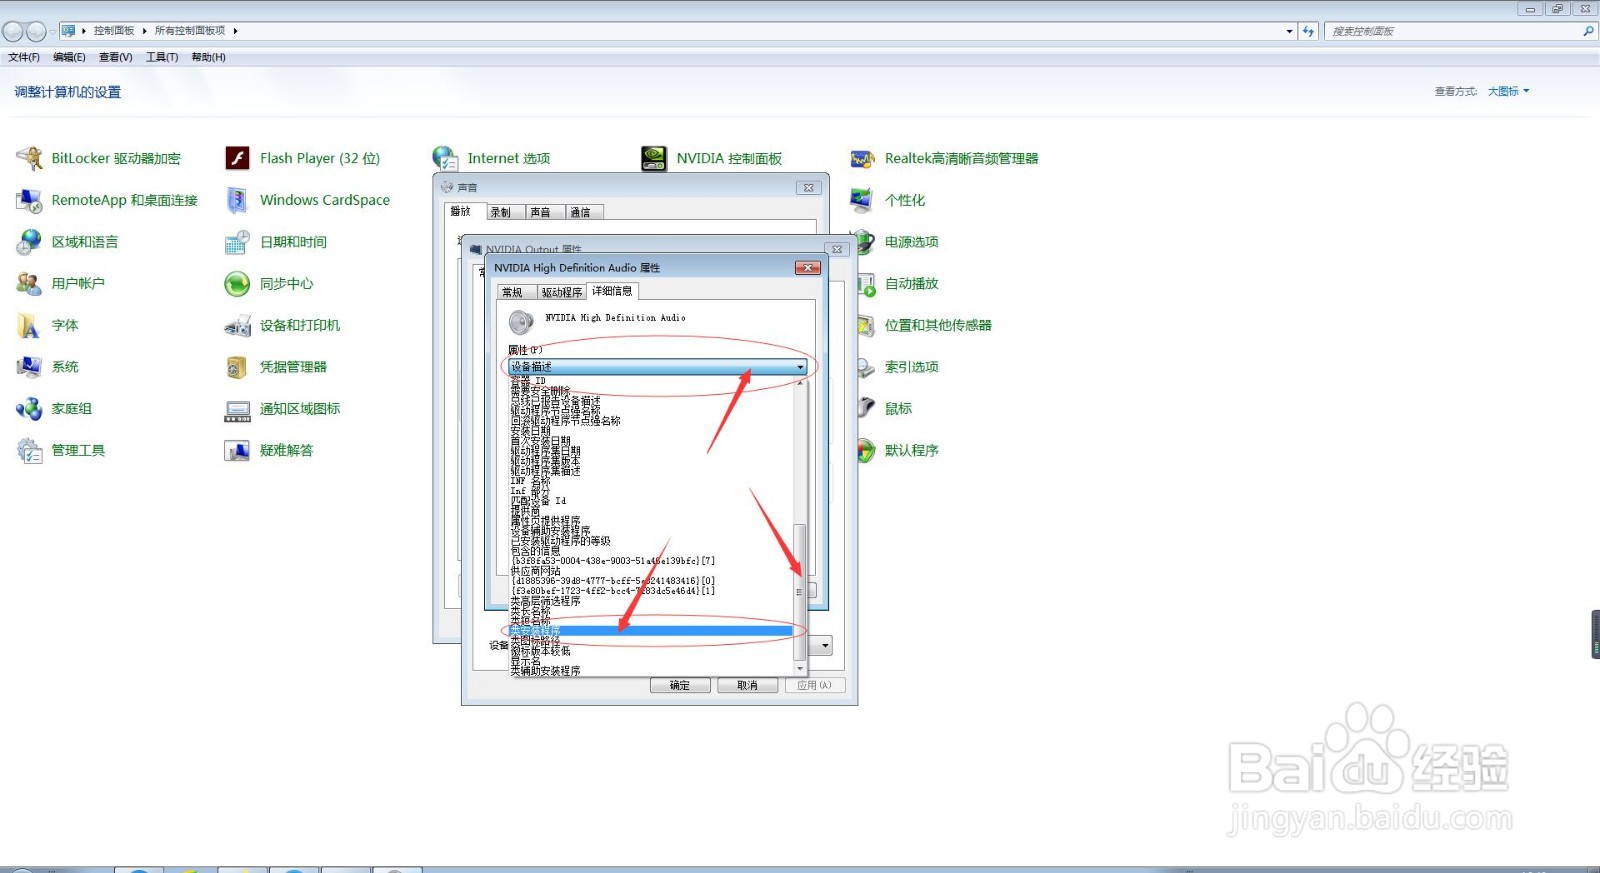Expand the arrow after 所有控制面板项 breadcrumb
This screenshot has height=873, width=1600.
(x=235, y=31)
